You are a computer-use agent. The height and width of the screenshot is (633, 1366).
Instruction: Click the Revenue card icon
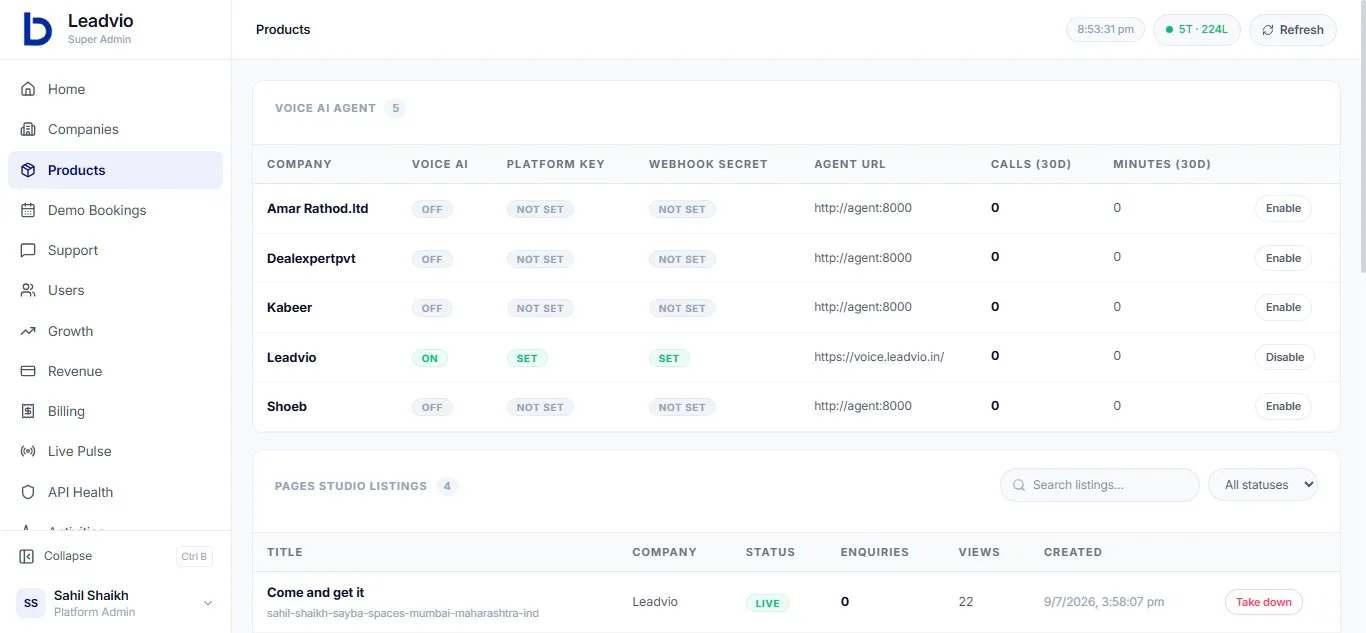tap(28, 371)
